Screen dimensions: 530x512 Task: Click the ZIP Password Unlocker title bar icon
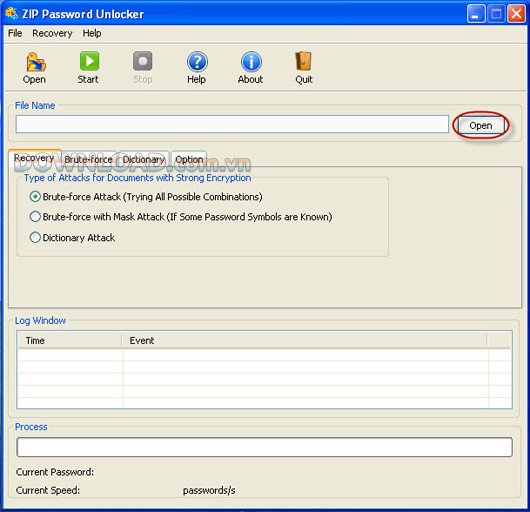(11, 14)
